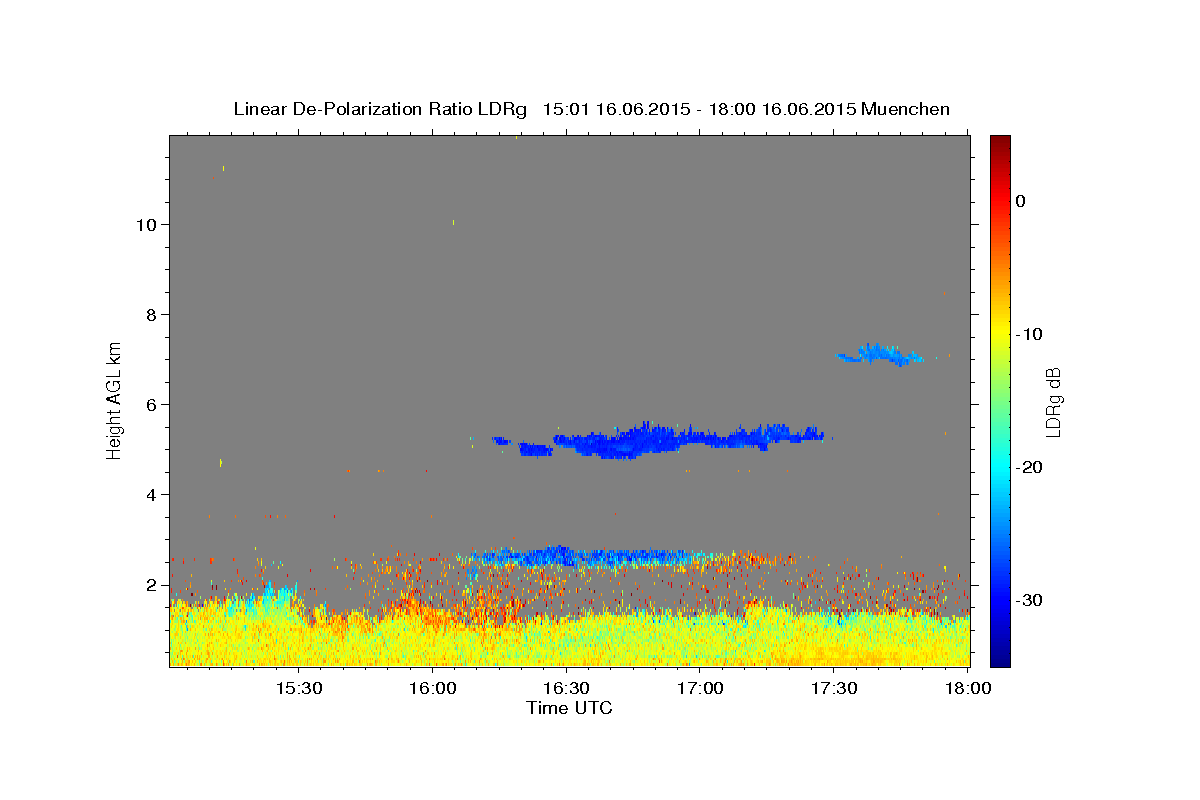
Task: Click the height tick label 6
Action: 152,404
